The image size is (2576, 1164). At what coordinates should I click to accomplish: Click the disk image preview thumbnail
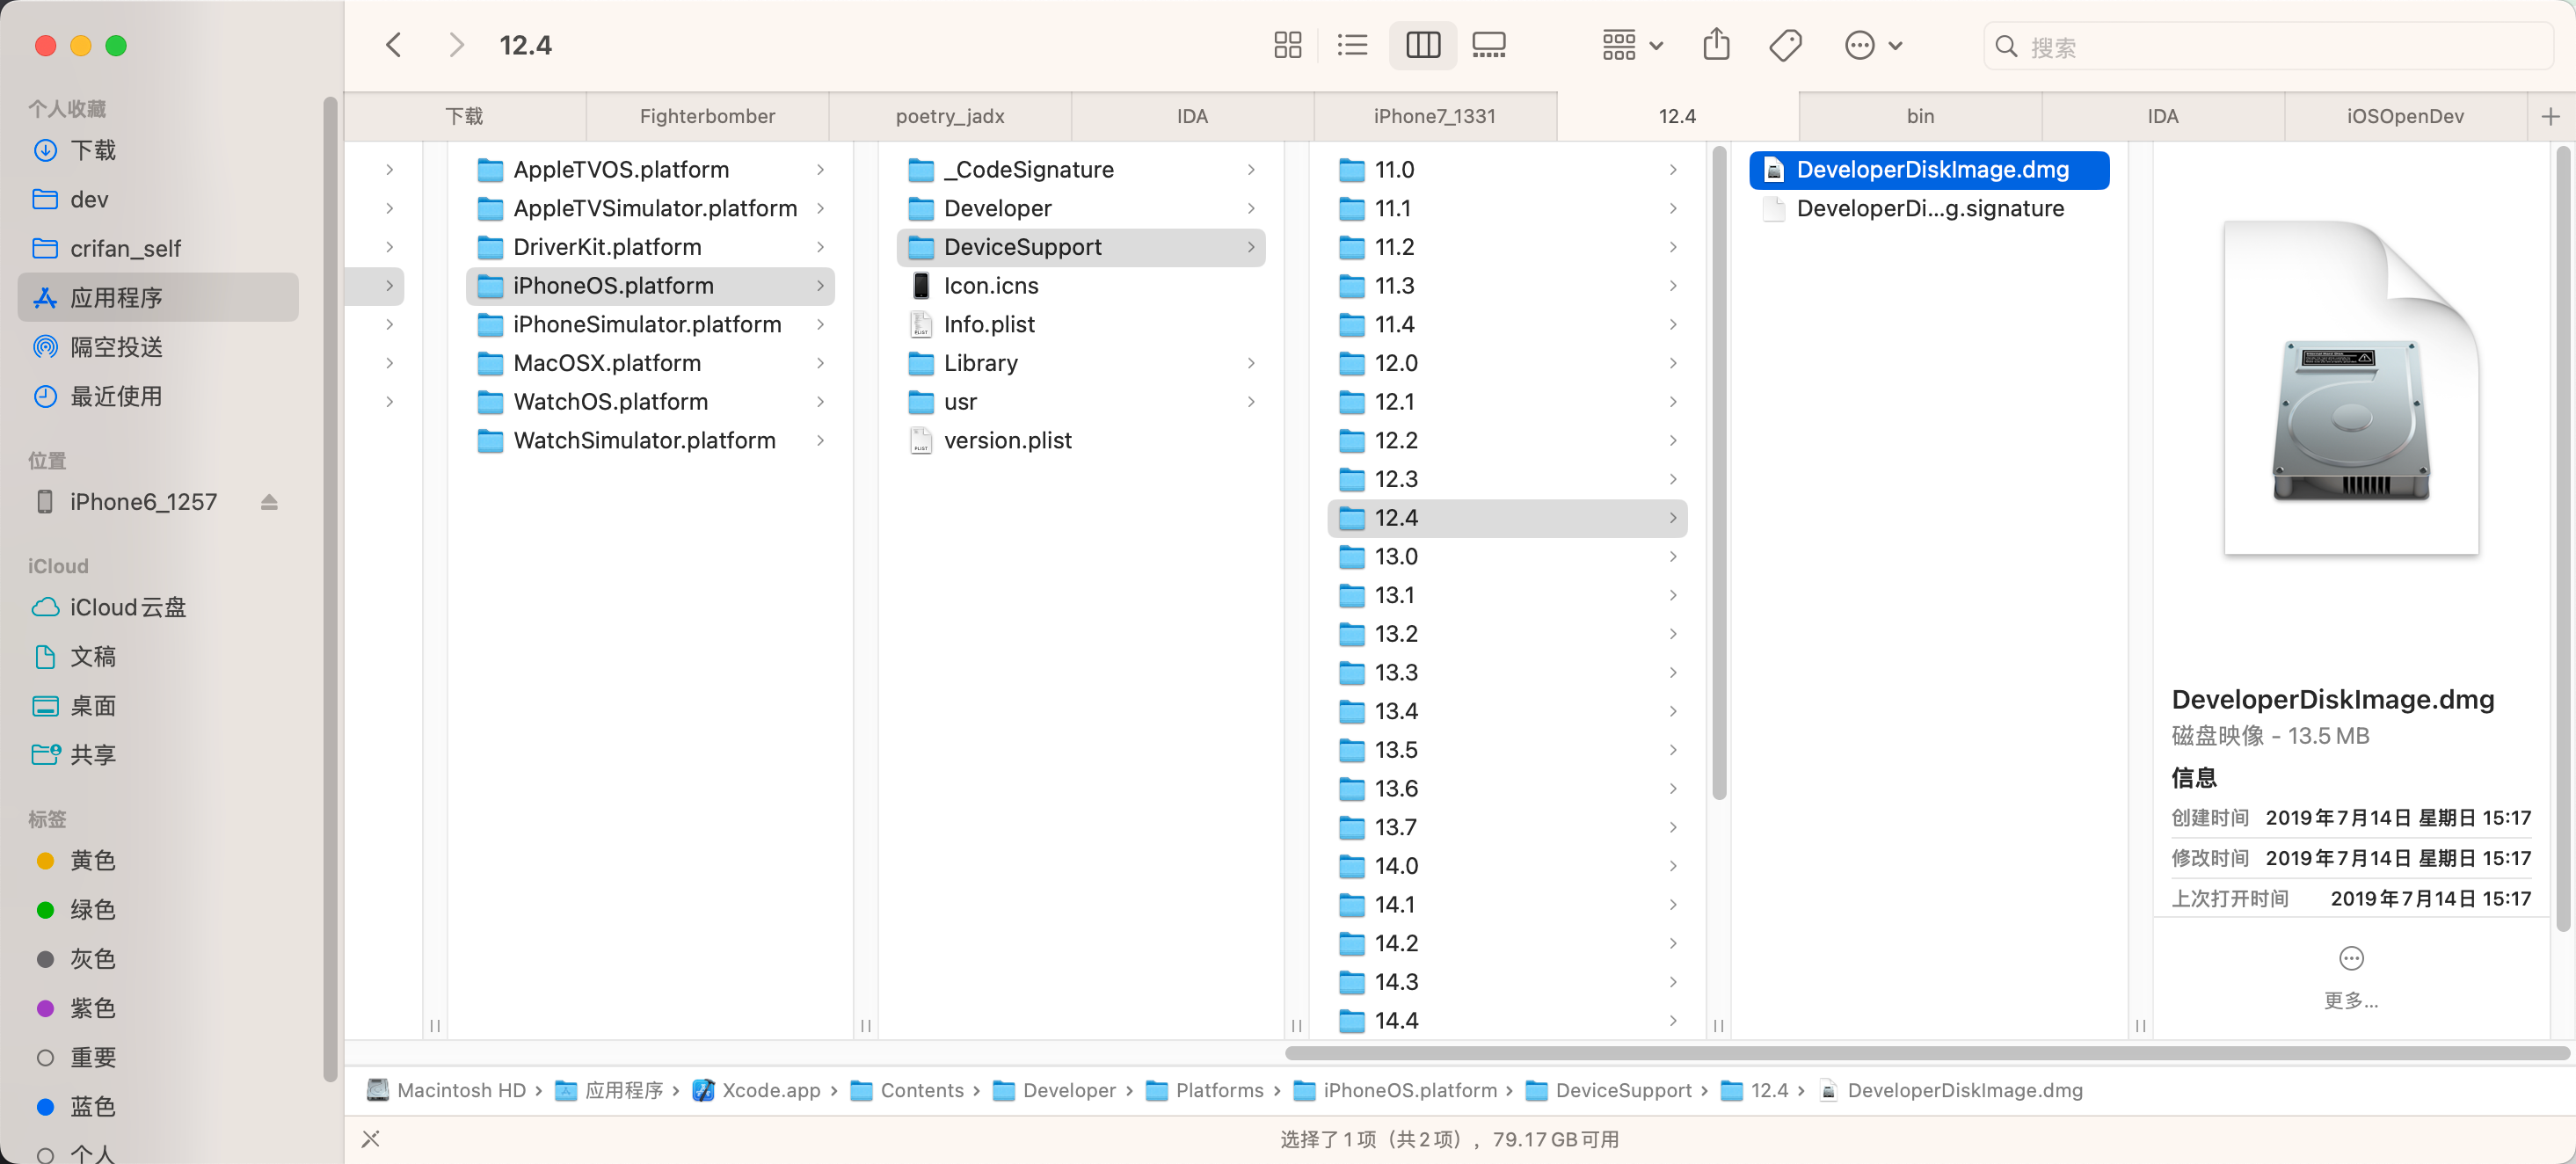coord(2351,389)
